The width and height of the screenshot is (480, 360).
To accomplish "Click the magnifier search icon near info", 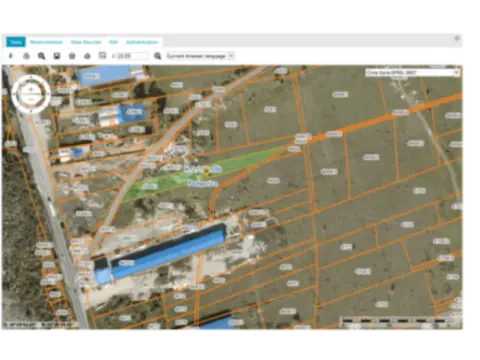I will pos(41,56).
